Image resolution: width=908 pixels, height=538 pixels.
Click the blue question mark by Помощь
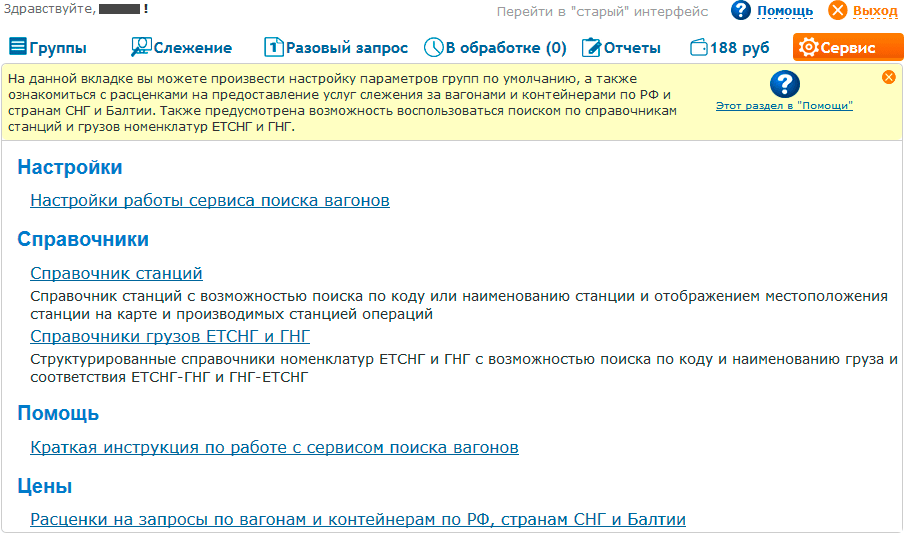tap(741, 11)
